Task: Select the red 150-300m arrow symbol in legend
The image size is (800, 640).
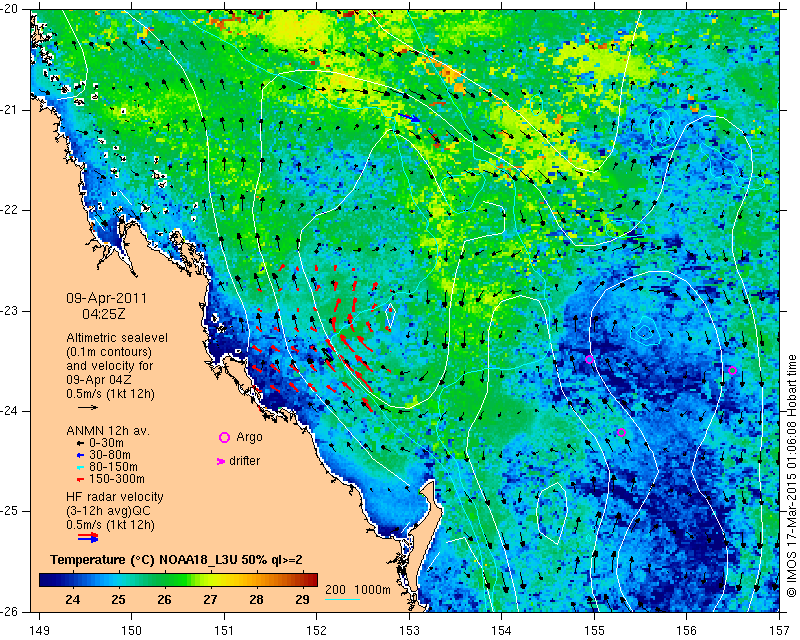Action: pos(80,480)
